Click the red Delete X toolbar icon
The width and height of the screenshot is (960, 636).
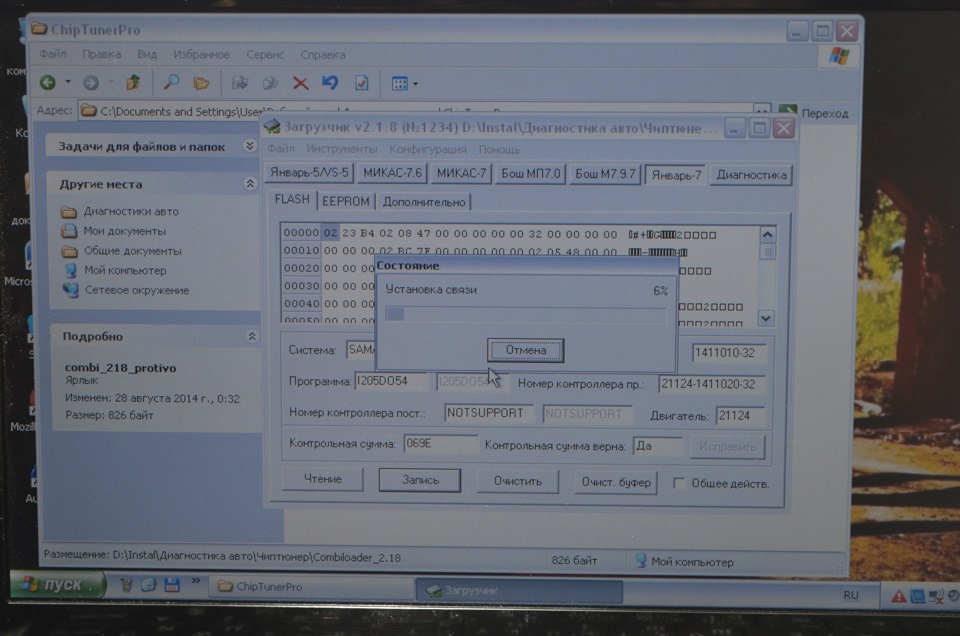click(300, 83)
